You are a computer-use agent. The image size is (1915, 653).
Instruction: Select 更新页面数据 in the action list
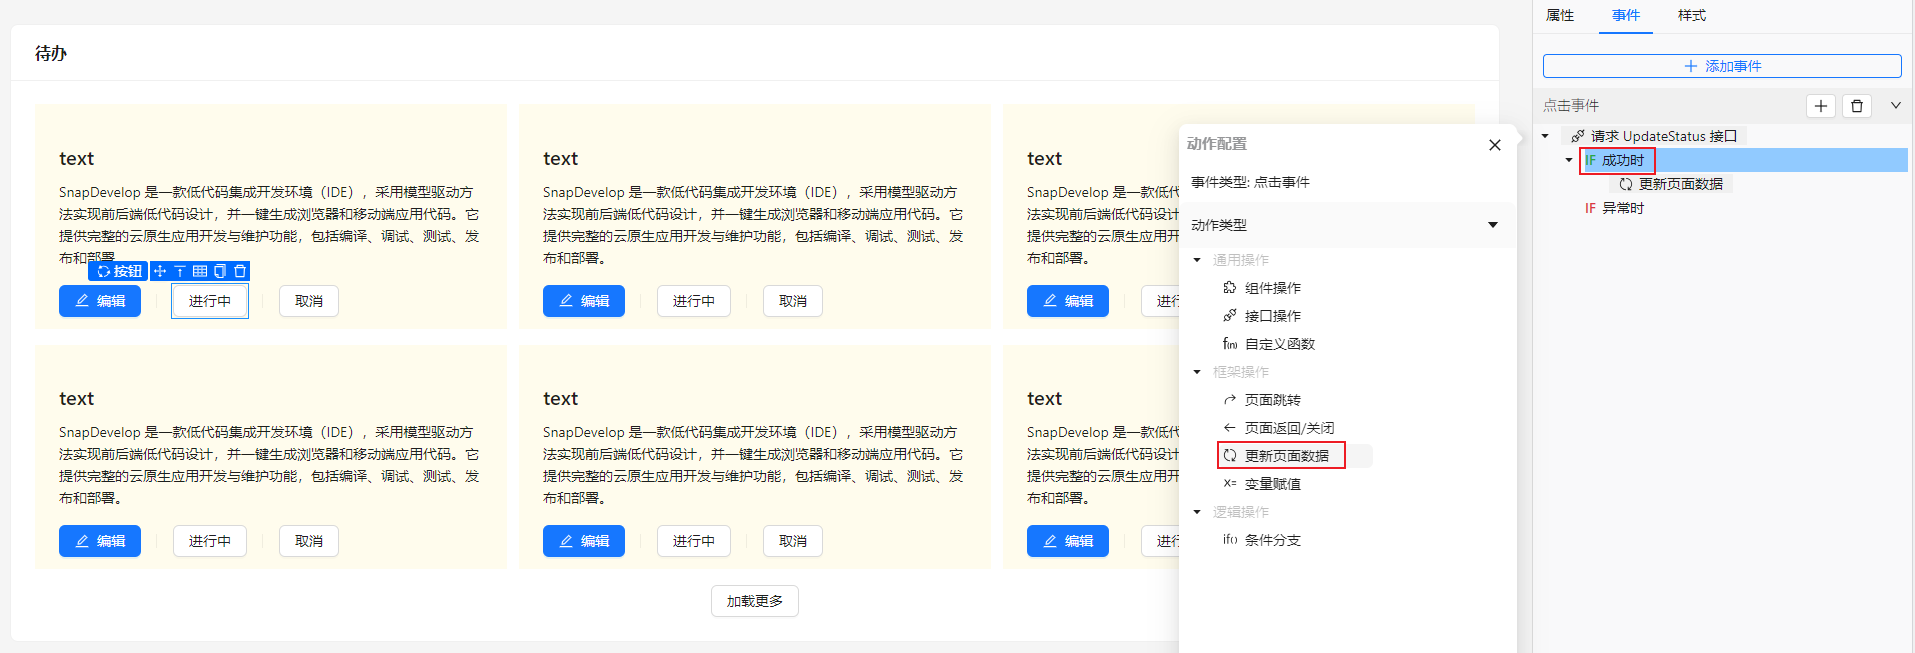1286,456
